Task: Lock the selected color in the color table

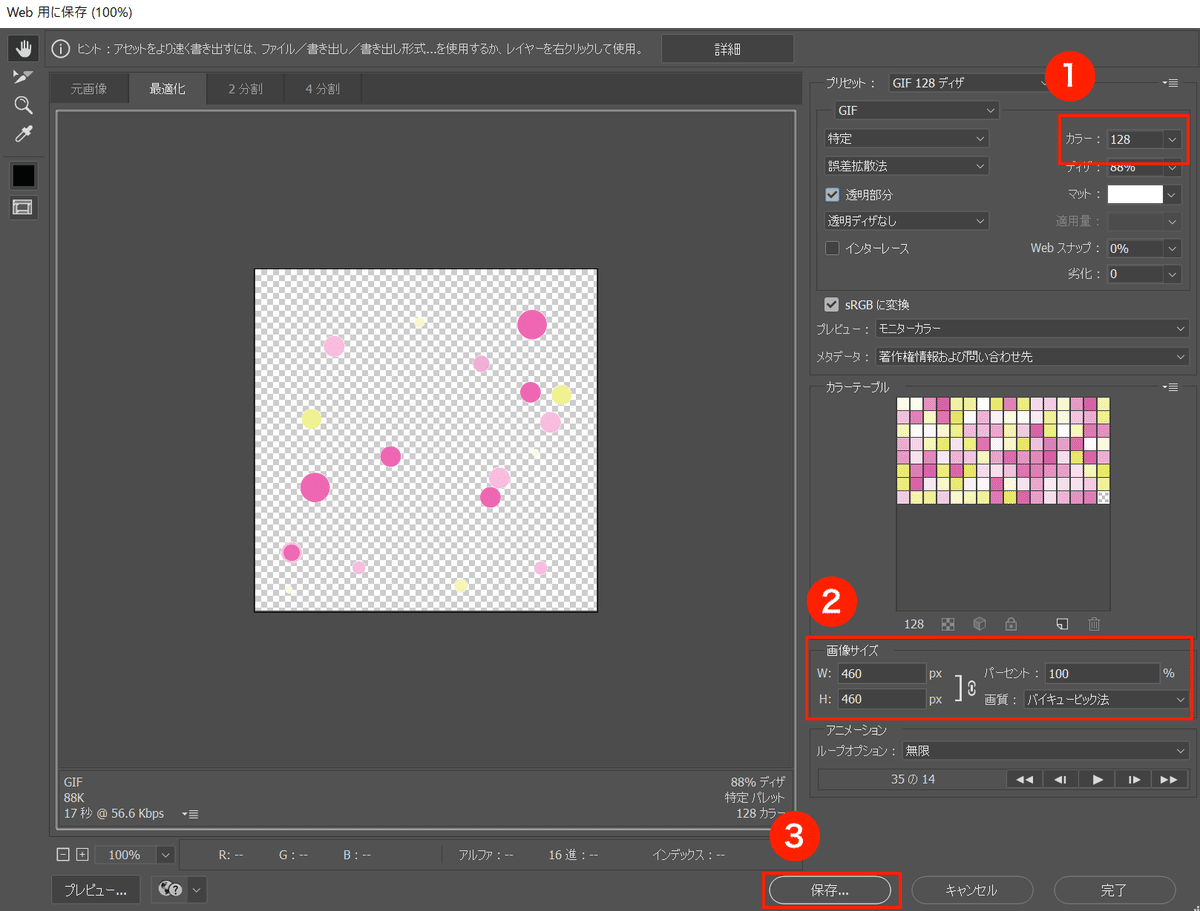Action: [x=1011, y=623]
